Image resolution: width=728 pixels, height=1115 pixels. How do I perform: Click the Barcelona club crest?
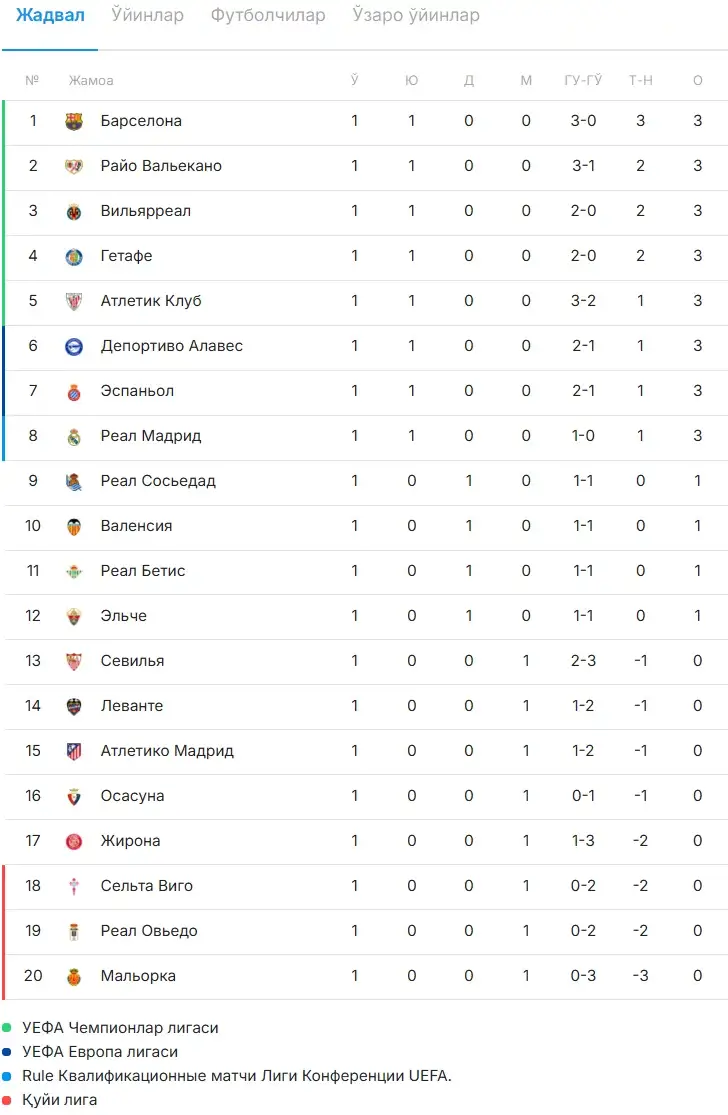(x=74, y=122)
